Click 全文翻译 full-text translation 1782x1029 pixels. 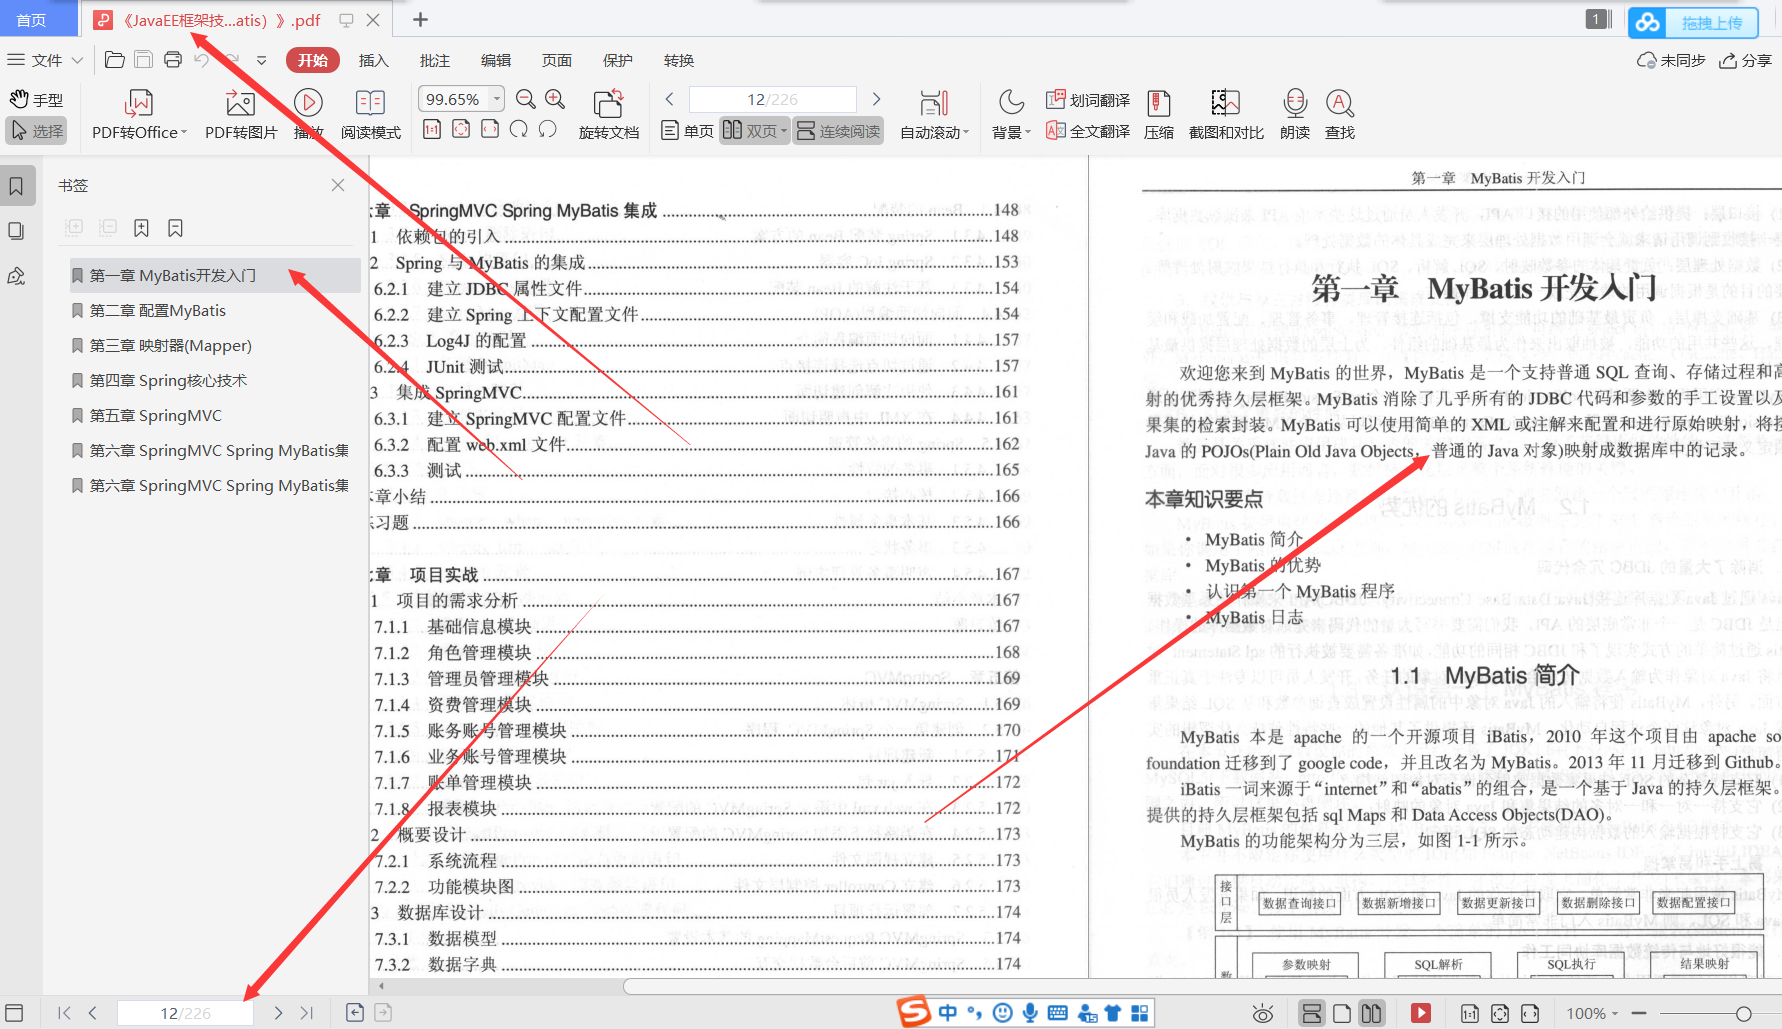pyautogui.click(x=1088, y=131)
